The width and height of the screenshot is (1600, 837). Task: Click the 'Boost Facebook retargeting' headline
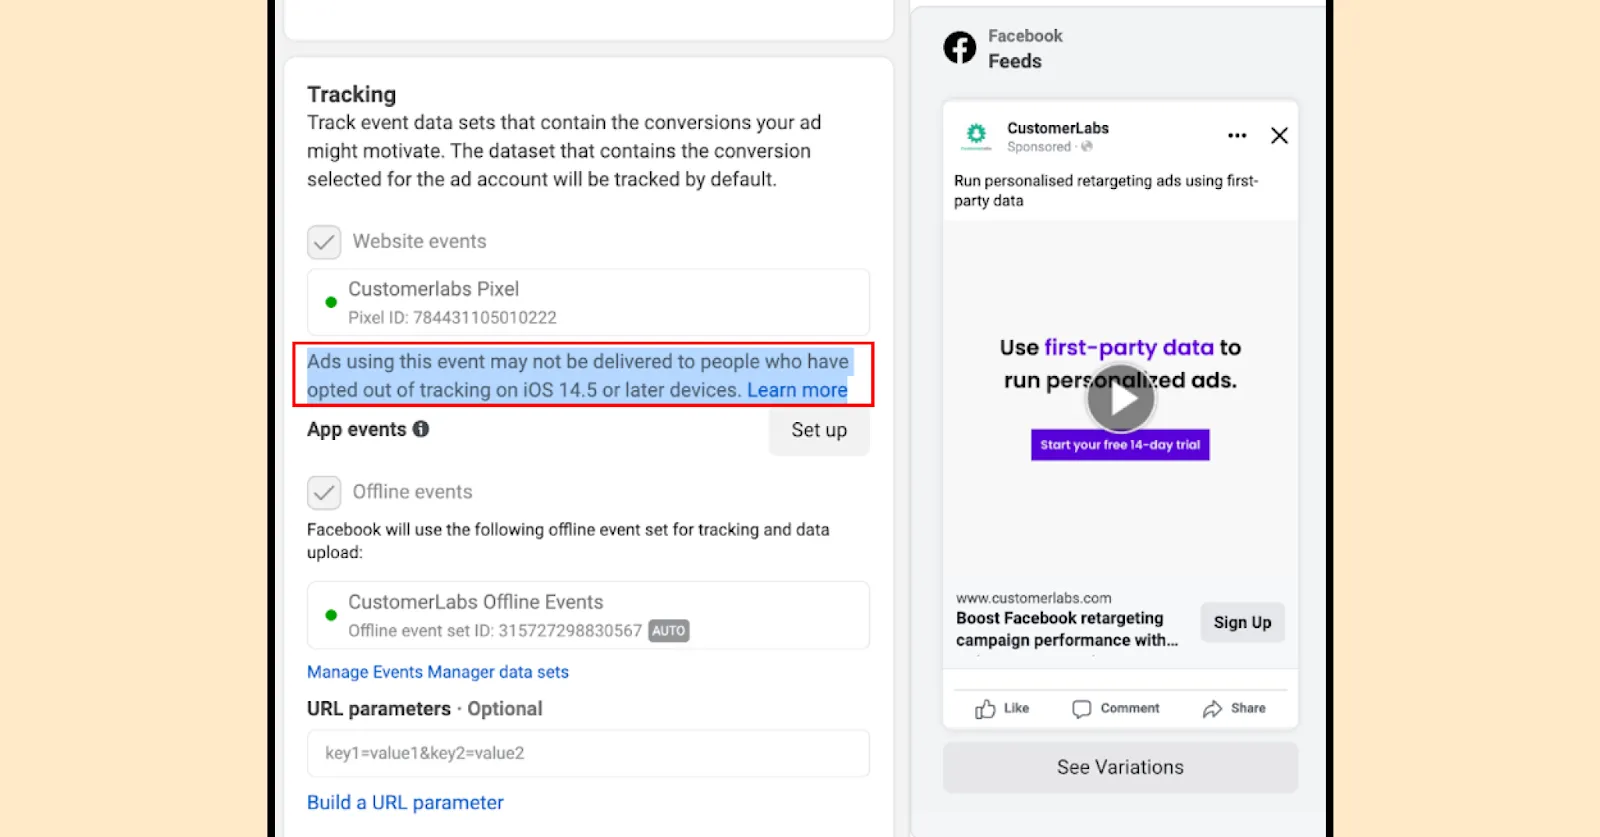1066,629
